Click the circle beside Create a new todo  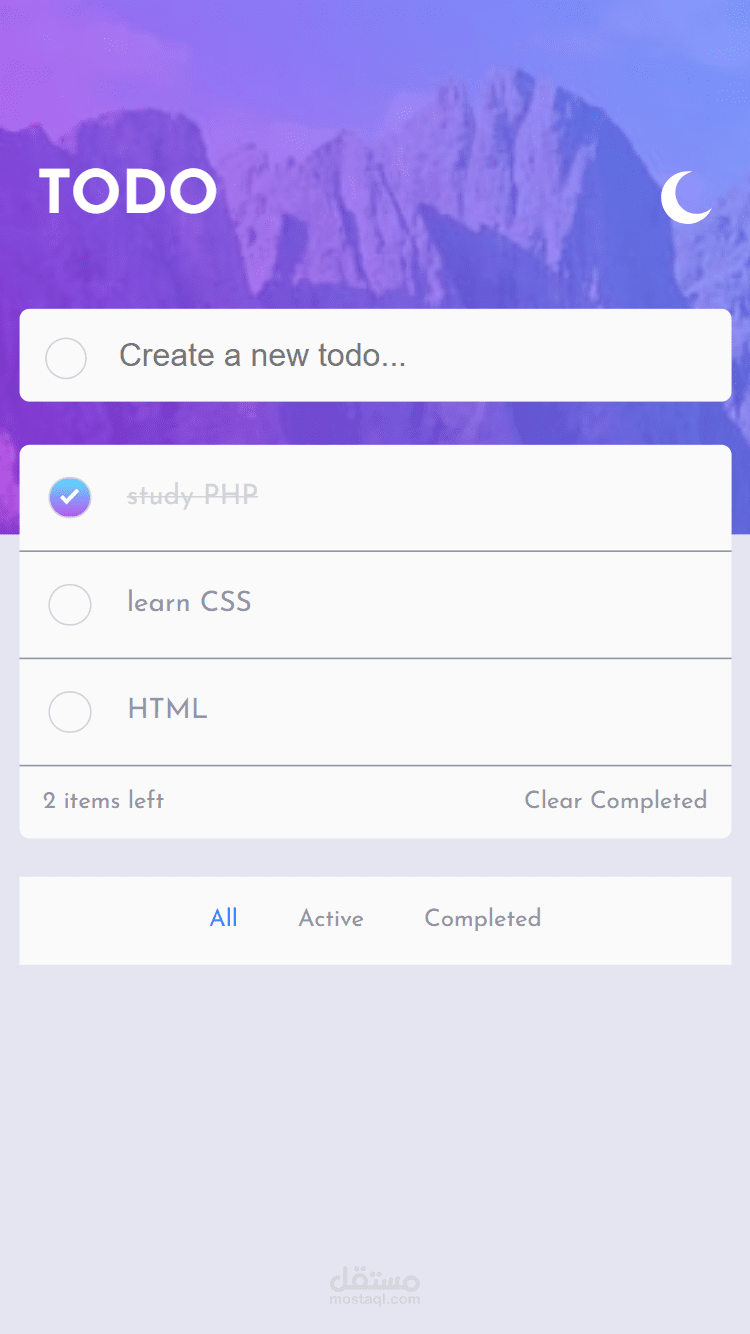coord(66,357)
